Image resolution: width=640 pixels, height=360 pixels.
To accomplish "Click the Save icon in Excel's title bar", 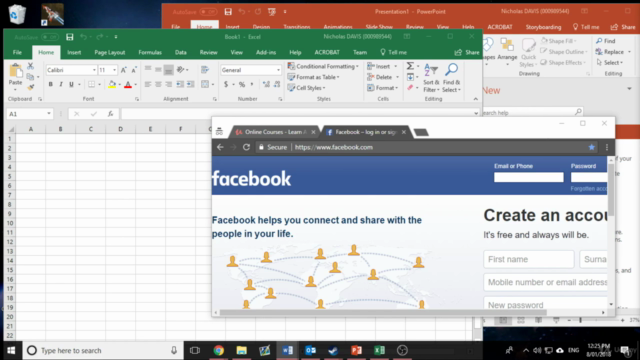I will [x=69, y=37].
